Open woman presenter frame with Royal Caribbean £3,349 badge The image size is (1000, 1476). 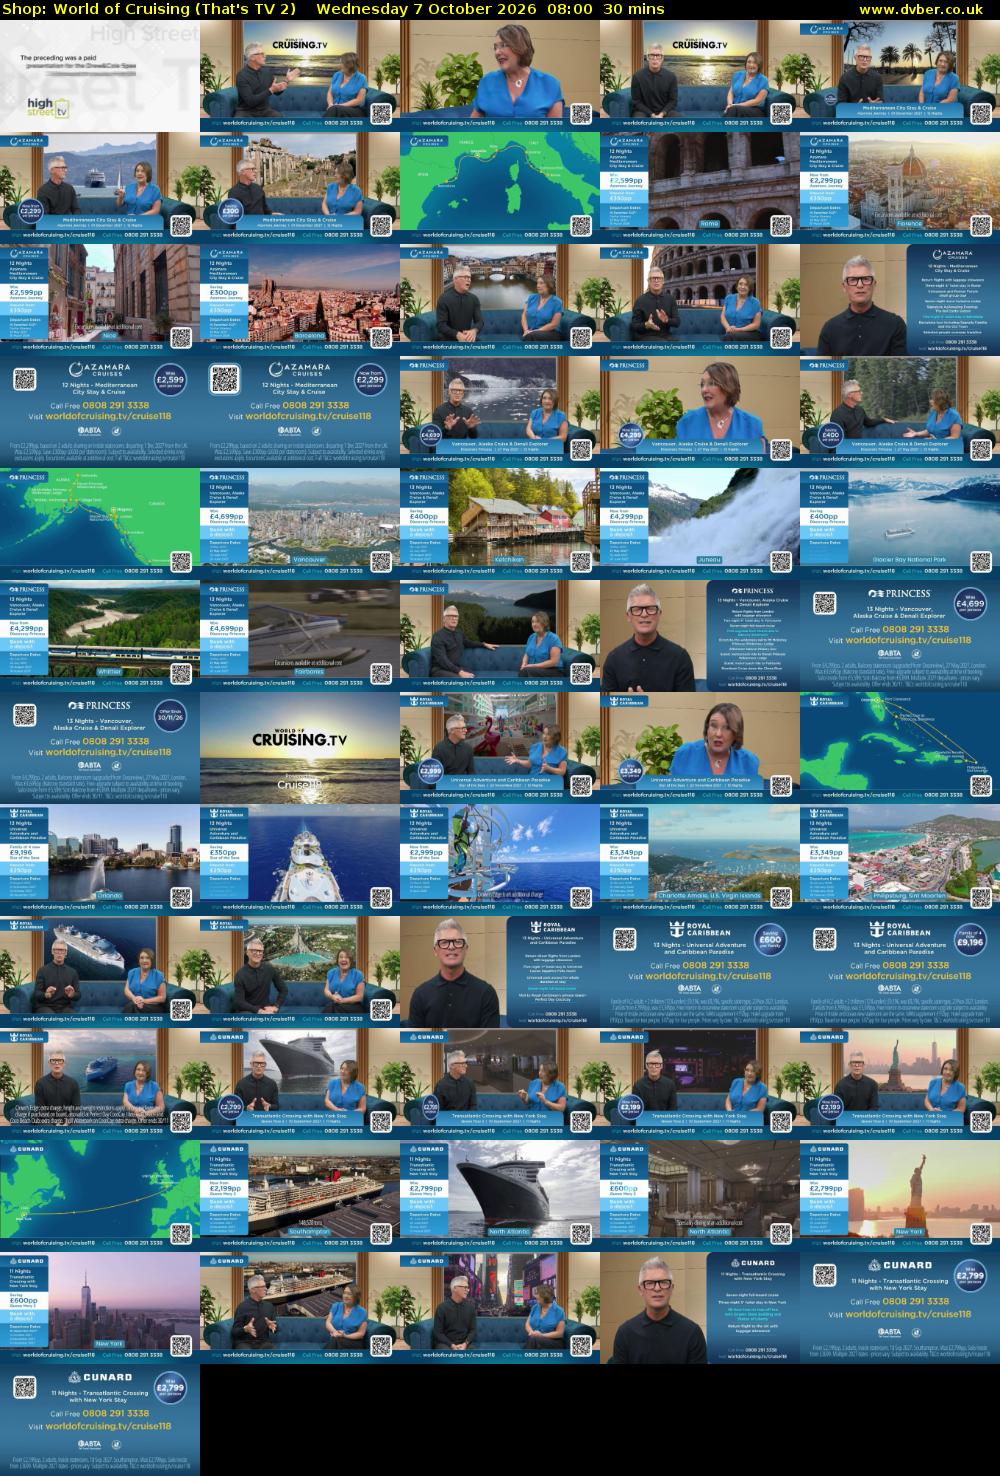point(700,748)
